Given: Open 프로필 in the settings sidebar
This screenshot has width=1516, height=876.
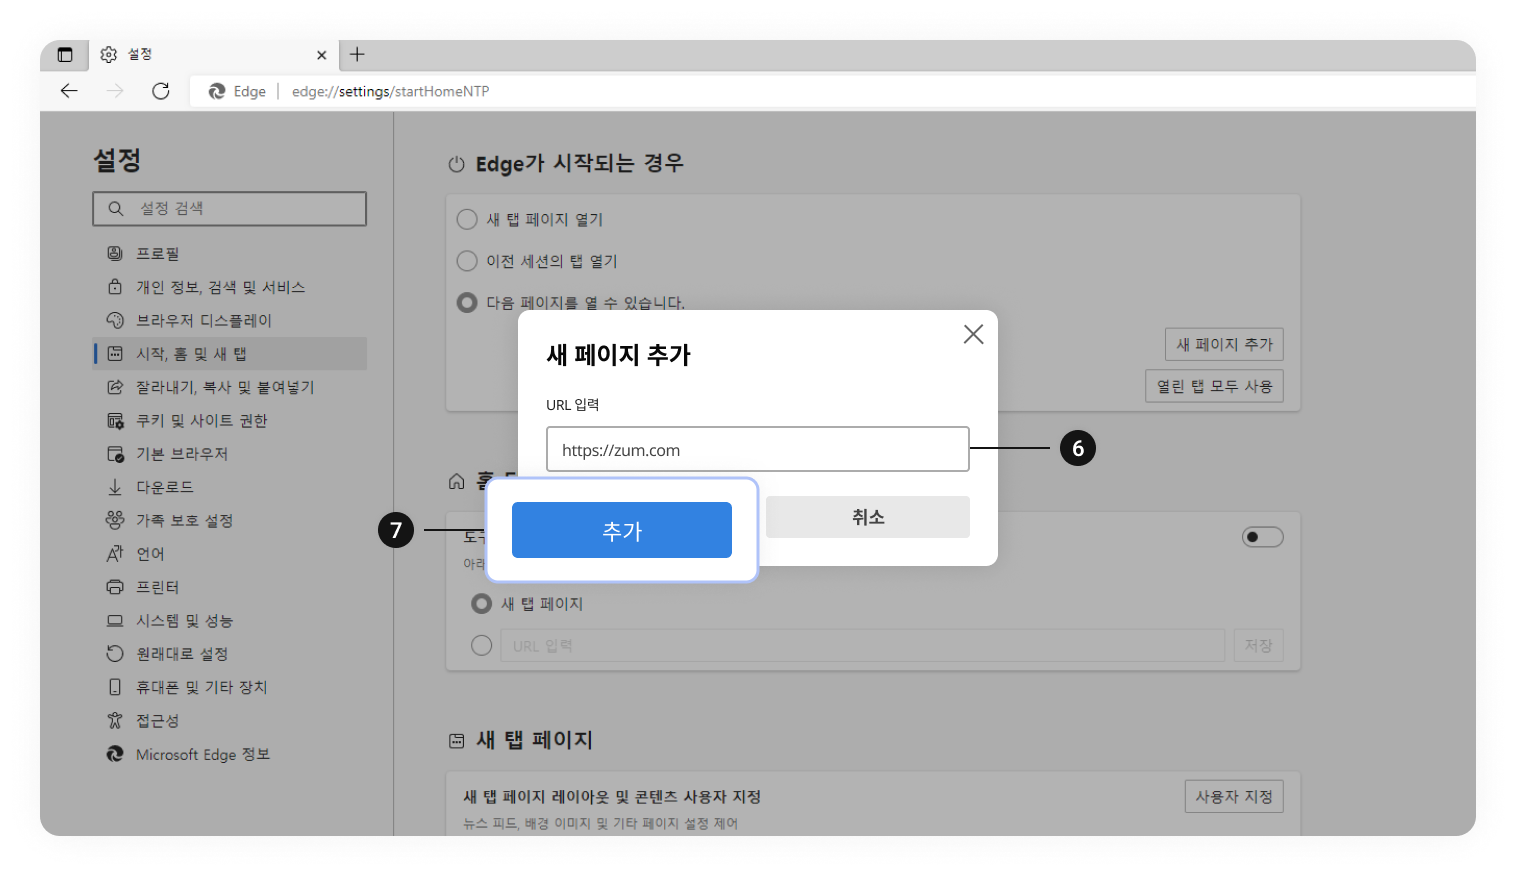Looking at the screenshot, I should (x=115, y=253).
